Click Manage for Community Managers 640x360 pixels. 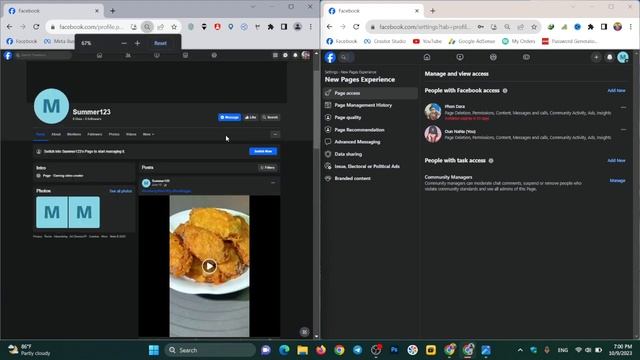pyautogui.click(x=617, y=180)
